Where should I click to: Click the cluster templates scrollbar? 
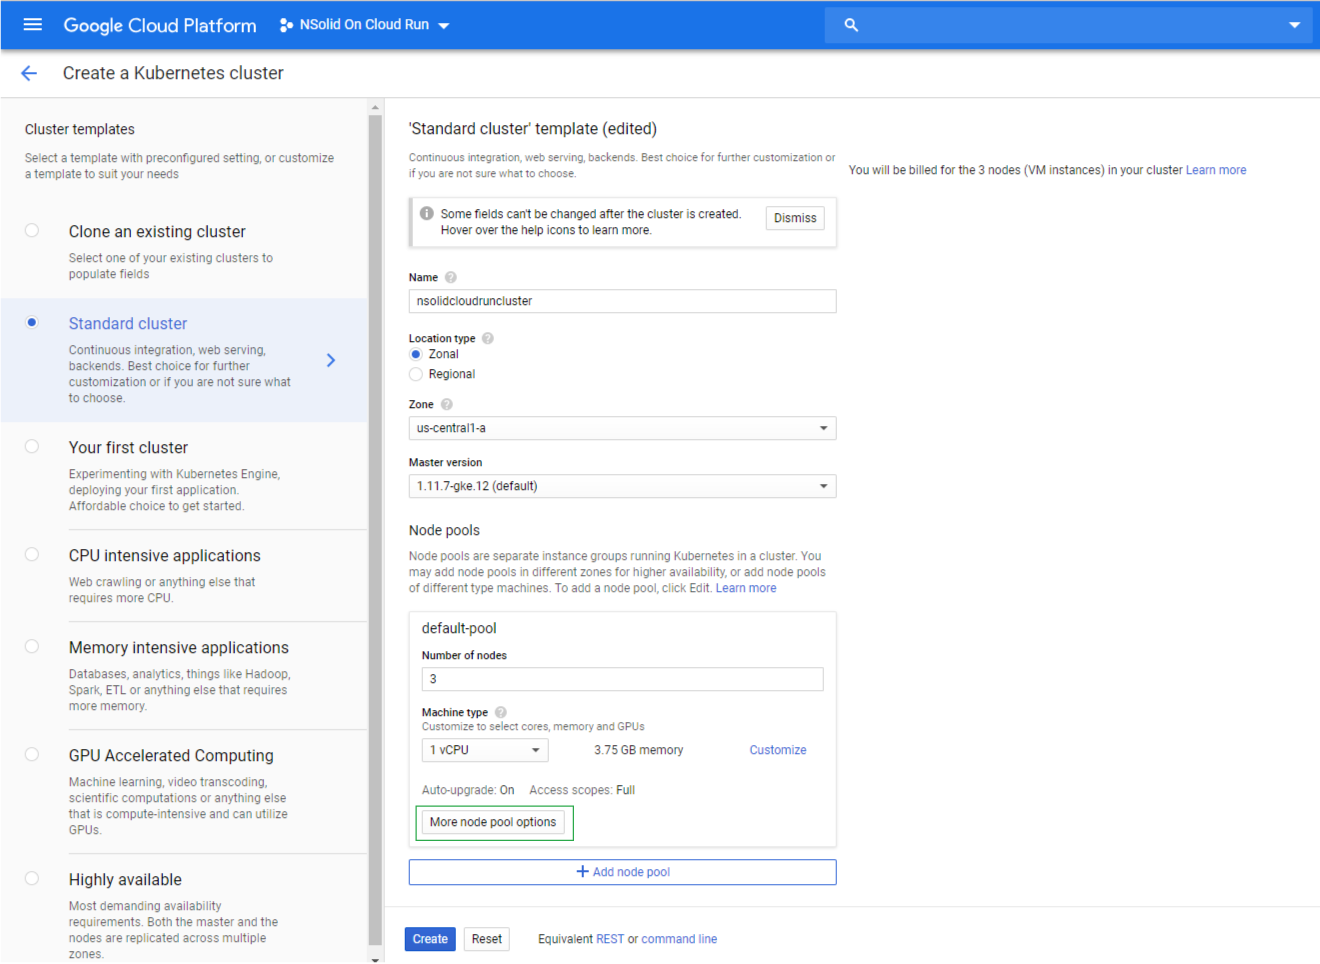pos(375,530)
